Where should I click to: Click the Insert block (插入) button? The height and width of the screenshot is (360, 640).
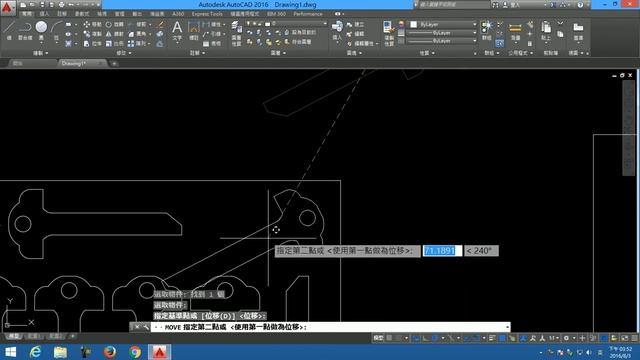point(337,31)
